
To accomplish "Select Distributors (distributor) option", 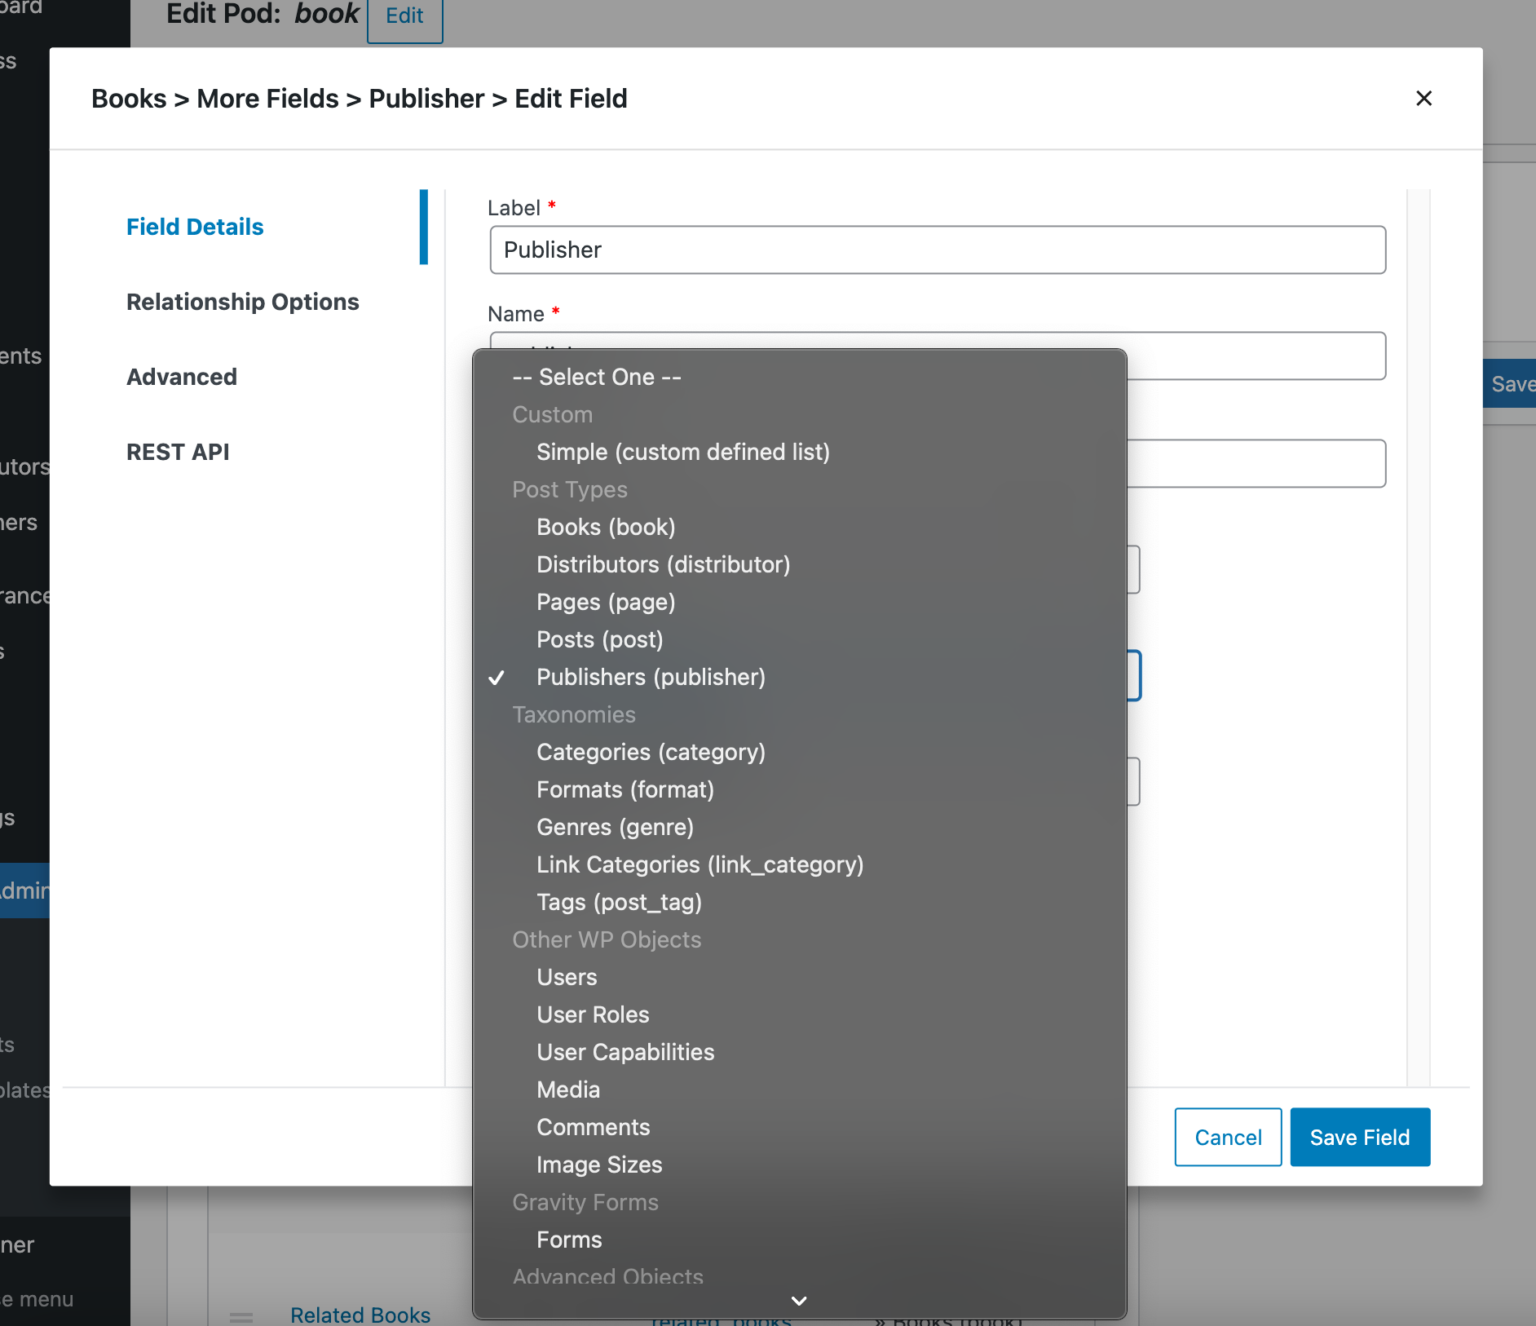I will click(x=663, y=564).
